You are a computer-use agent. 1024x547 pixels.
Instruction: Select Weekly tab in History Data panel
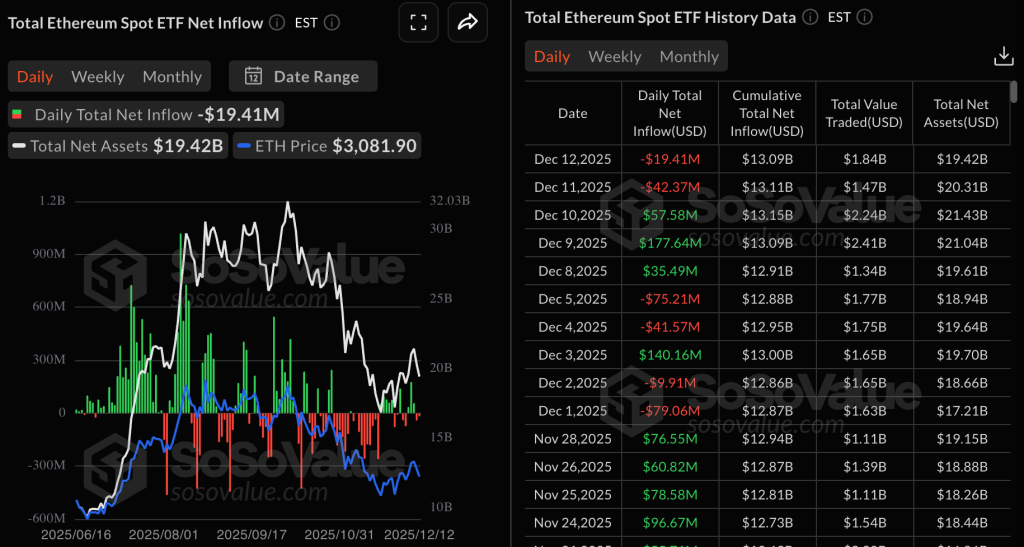click(615, 56)
